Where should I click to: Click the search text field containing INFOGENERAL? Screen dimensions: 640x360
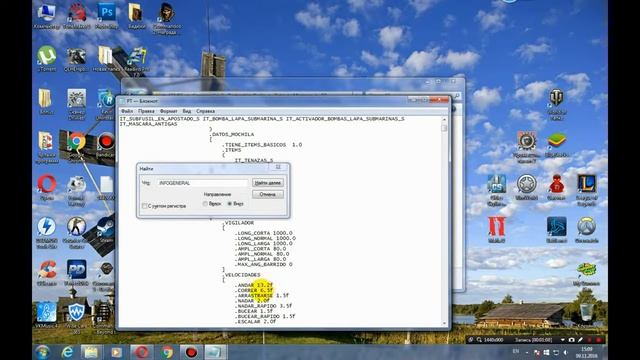203,183
